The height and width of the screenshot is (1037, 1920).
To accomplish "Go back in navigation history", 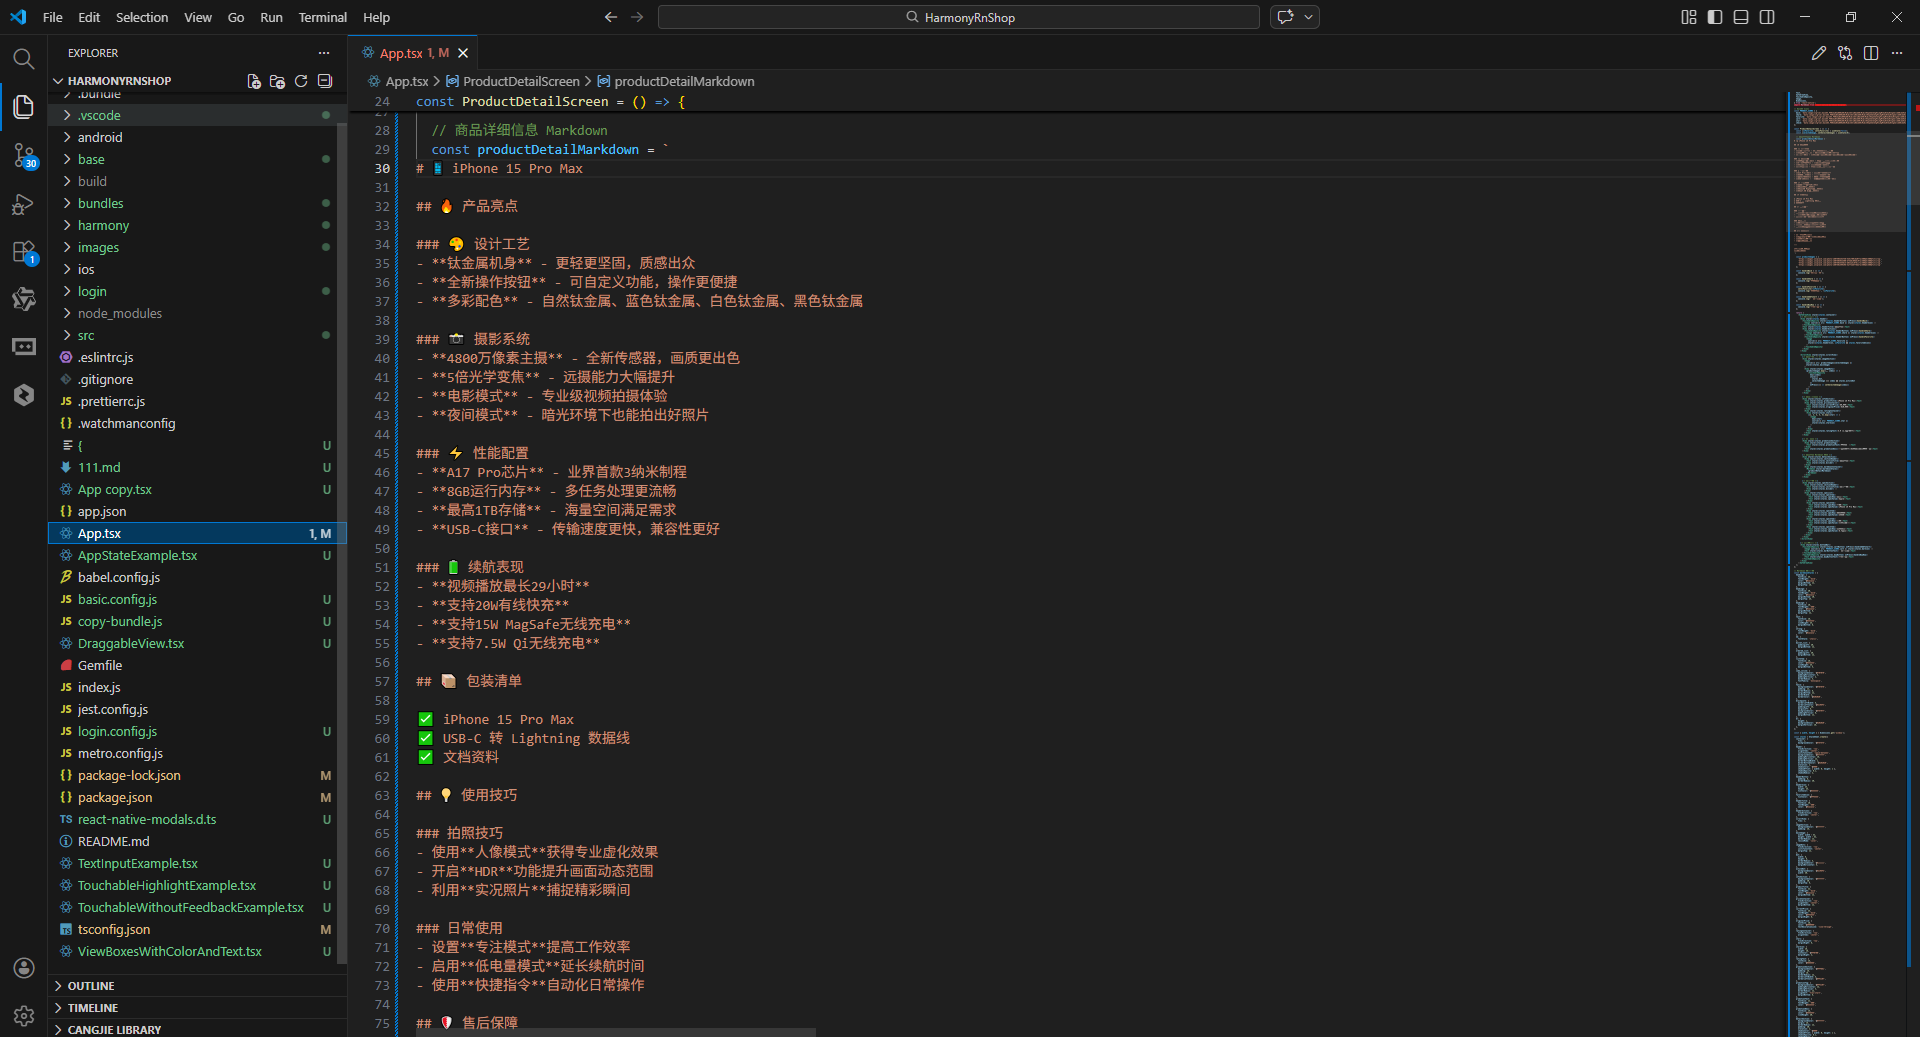I will tap(611, 17).
